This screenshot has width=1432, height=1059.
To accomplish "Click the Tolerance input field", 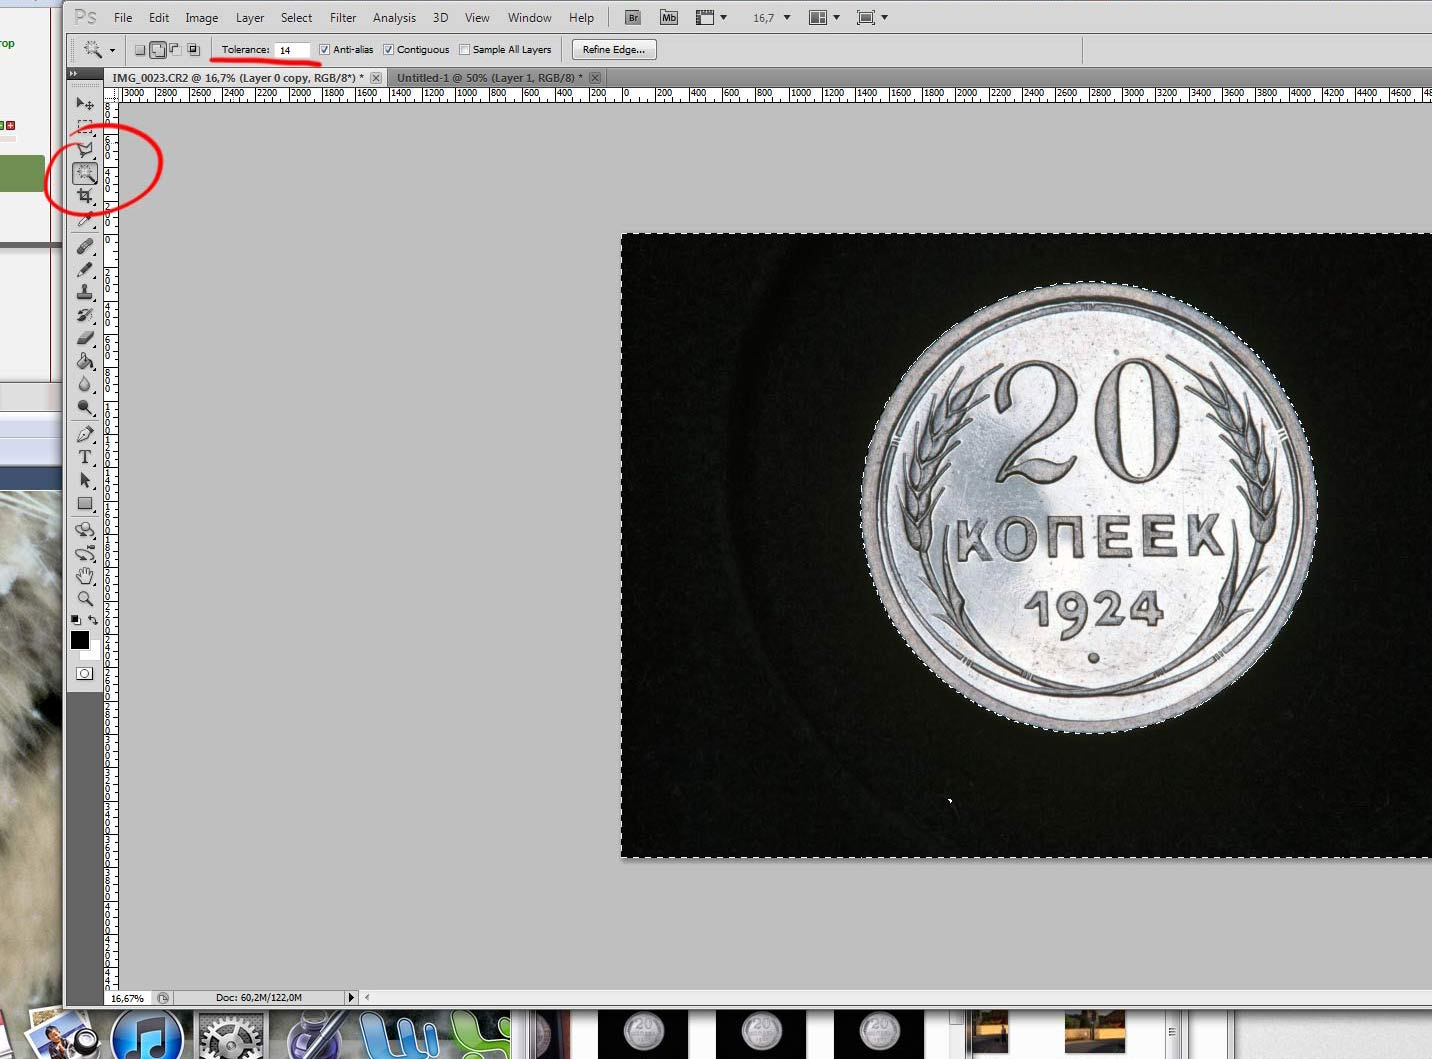I will (292, 50).
